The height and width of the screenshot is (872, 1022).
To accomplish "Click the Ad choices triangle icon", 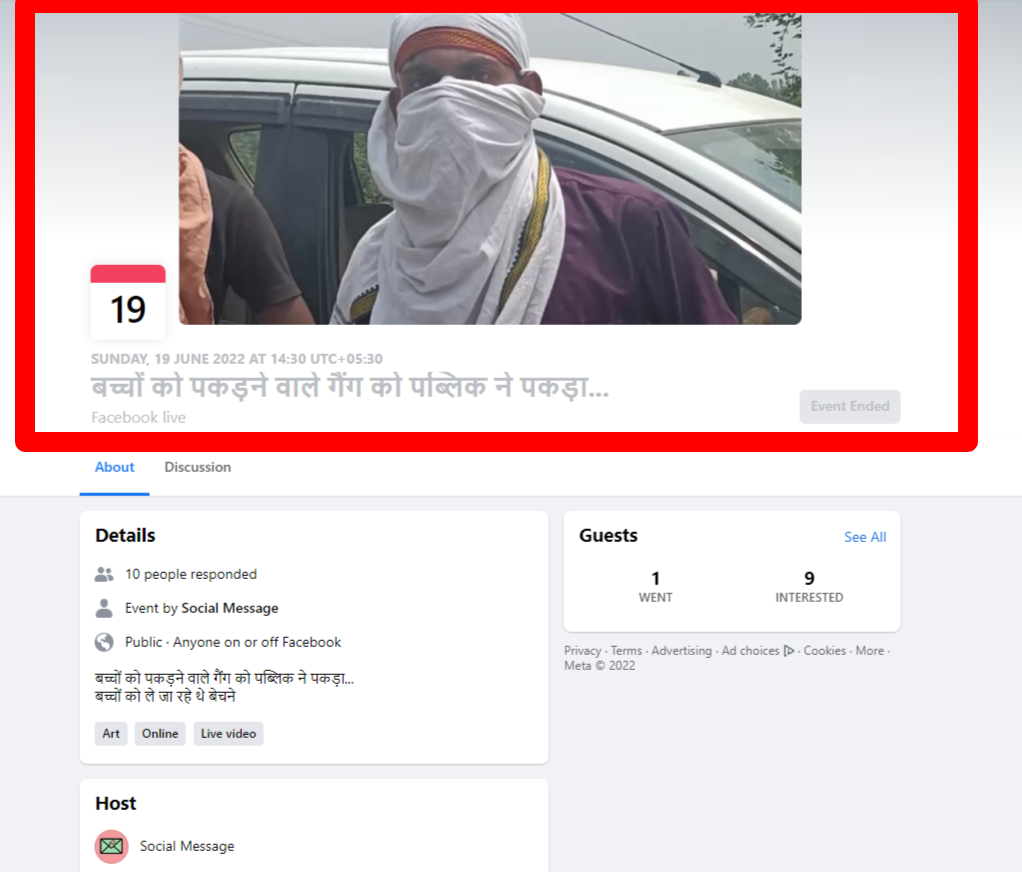I will click(x=789, y=650).
